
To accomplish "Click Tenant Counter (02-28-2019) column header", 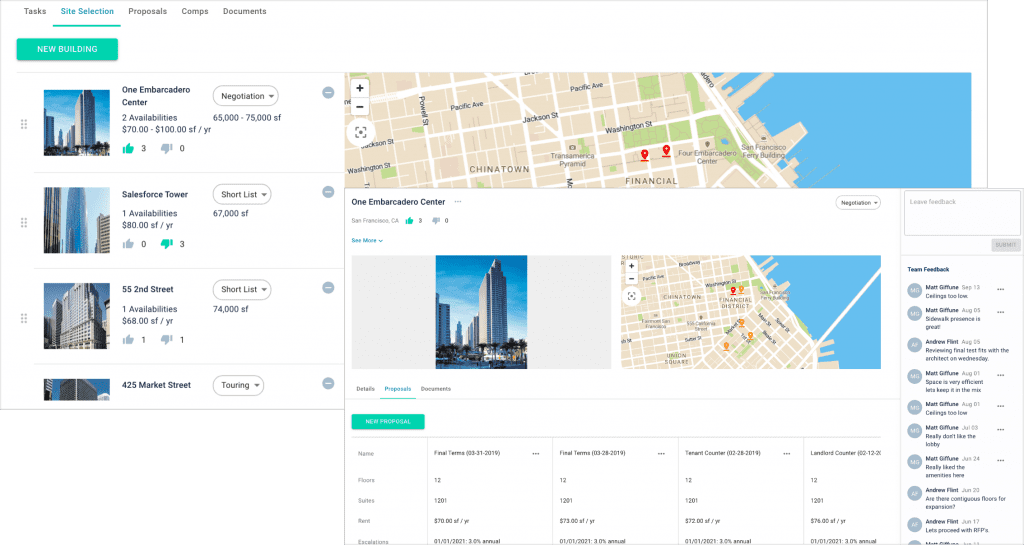I will point(722,453).
